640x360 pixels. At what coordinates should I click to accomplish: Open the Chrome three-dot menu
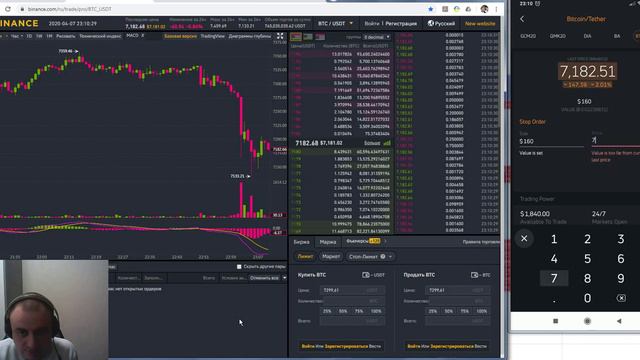(x=497, y=9)
